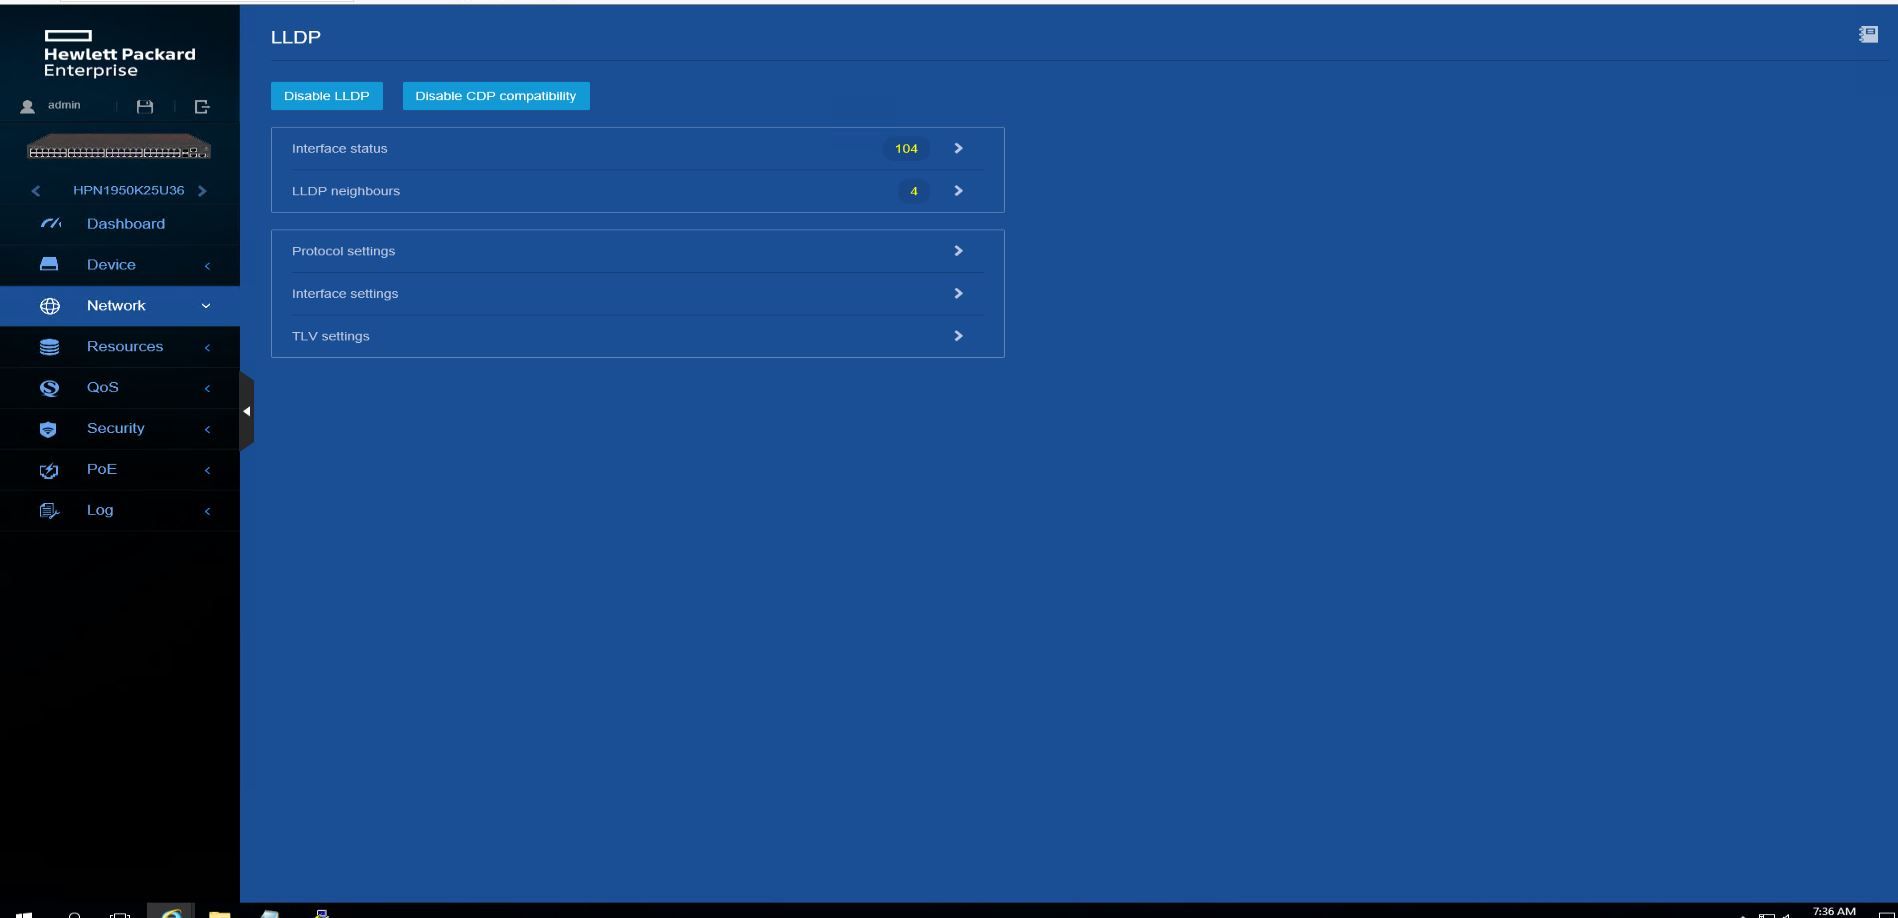Click the Interface status label
This screenshot has width=1898, height=918.
[340, 149]
